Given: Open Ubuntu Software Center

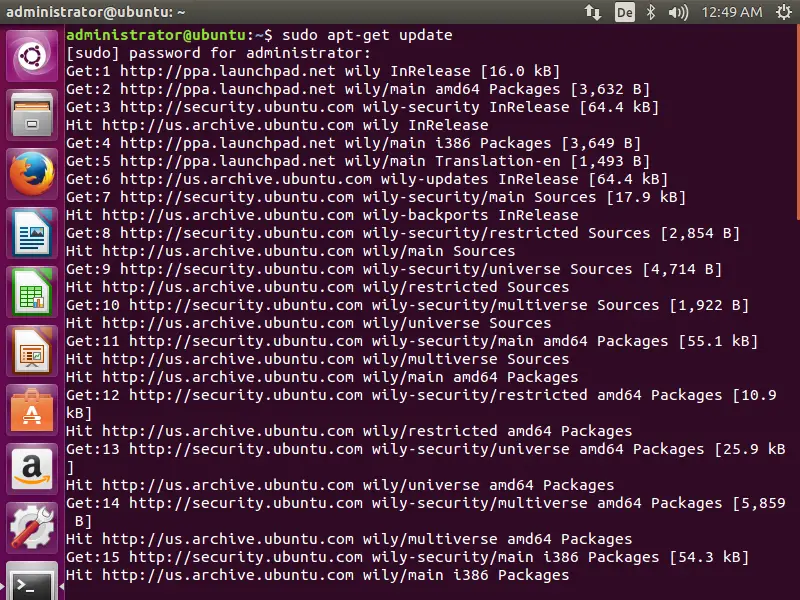Looking at the screenshot, I should pyautogui.click(x=32, y=411).
